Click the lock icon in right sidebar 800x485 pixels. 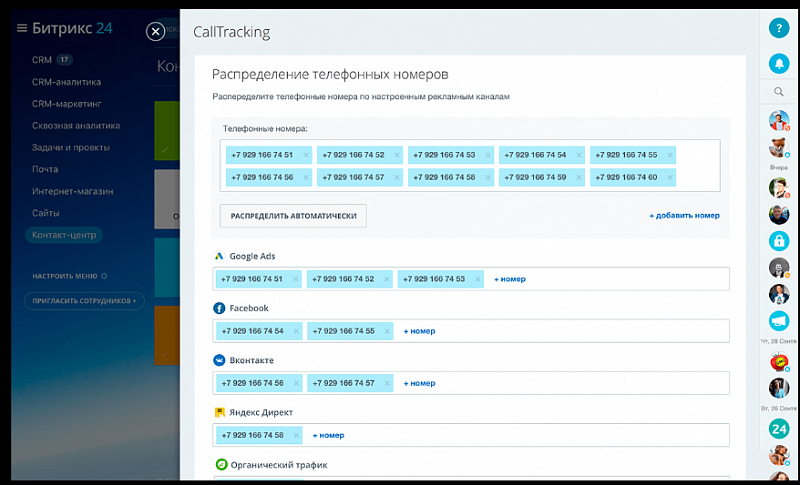779,241
